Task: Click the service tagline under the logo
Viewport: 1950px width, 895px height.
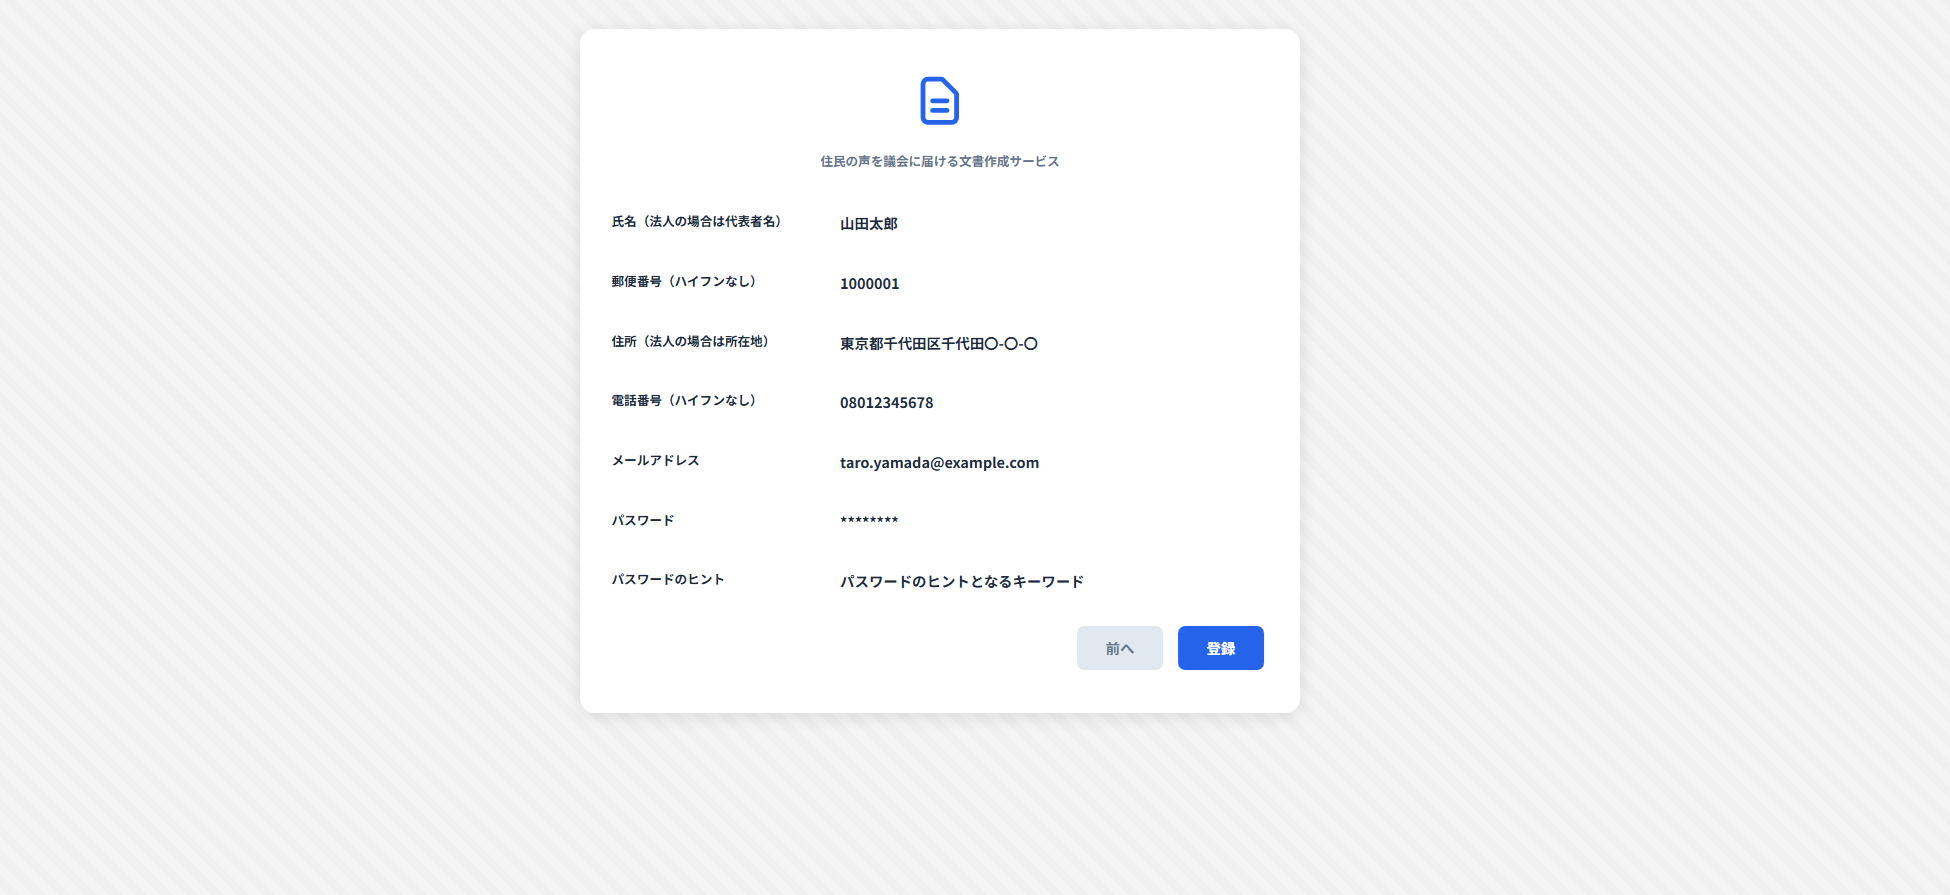Action: (939, 161)
